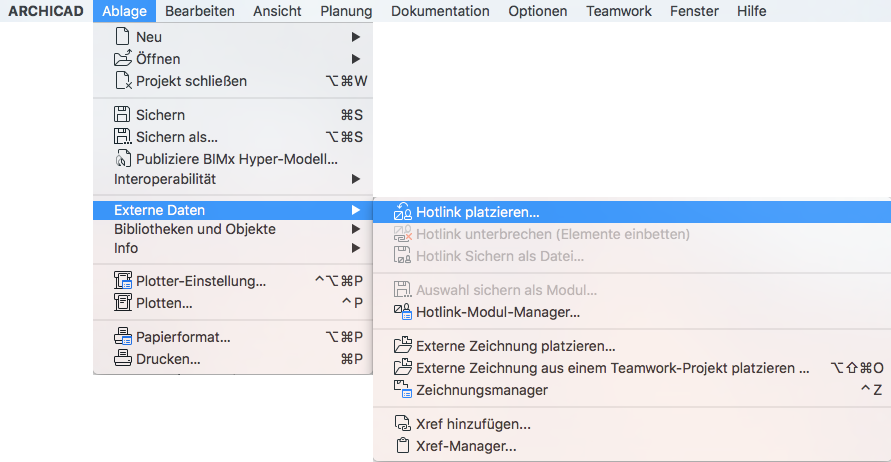Click the Plotter-Einstellung icon

click(123, 281)
